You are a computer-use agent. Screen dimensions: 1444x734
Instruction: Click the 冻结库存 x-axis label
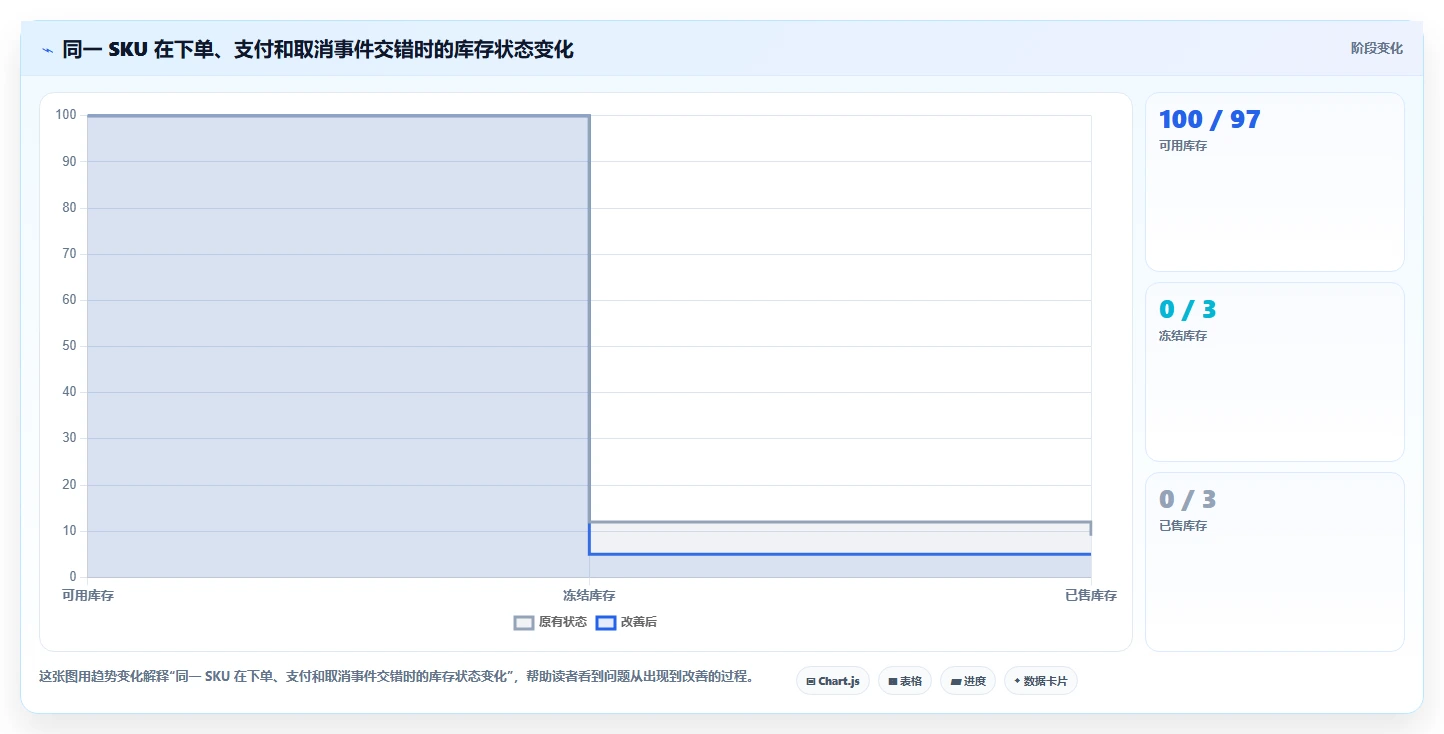(x=589, y=596)
